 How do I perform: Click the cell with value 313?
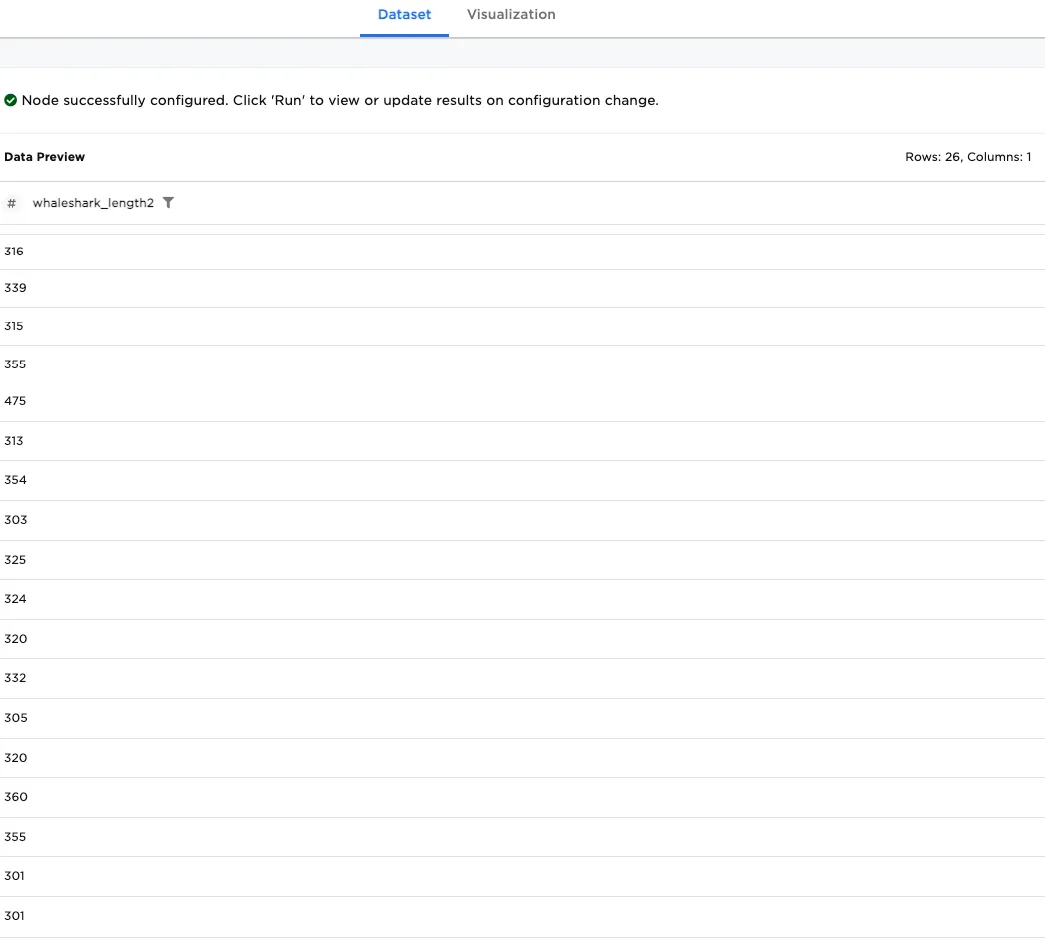point(14,440)
